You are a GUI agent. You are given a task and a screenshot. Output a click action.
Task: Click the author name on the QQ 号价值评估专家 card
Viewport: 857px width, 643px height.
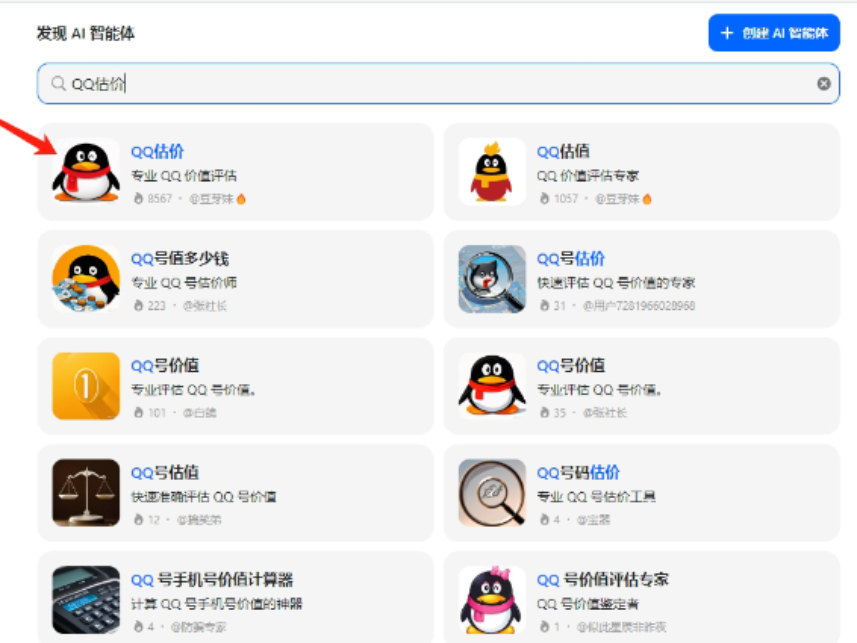[x=621, y=627]
